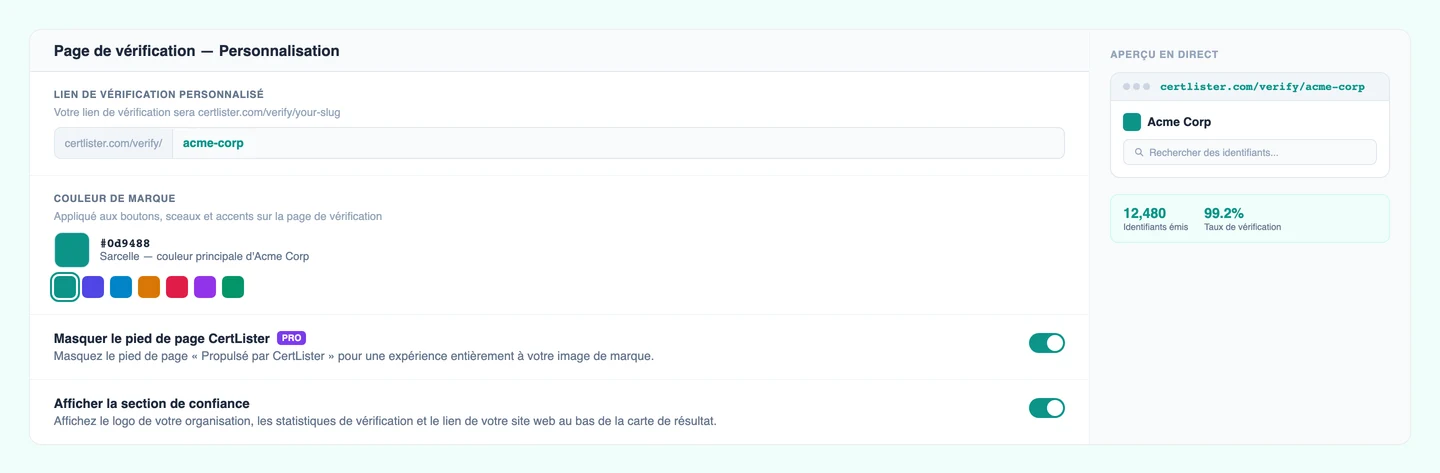Click the browser window dots in preview
This screenshot has width=1440, height=473.
[1136, 87]
